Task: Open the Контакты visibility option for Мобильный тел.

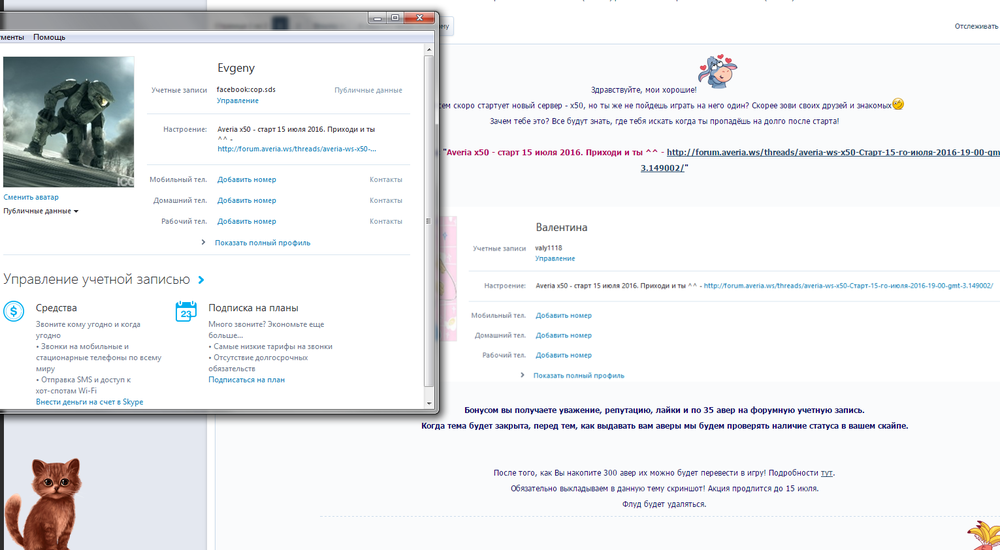Action: pyautogui.click(x=385, y=180)
